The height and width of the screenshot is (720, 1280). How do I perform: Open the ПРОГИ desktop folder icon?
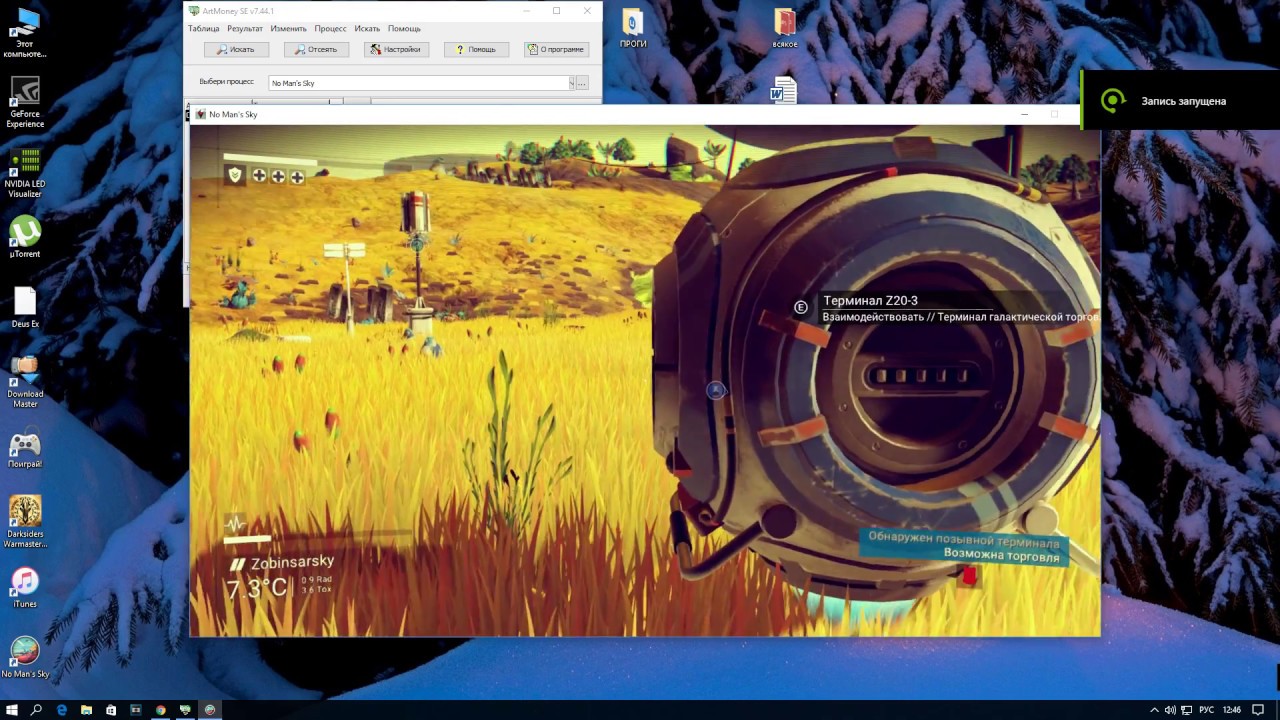pyautogui.click(x=633, y=28)
